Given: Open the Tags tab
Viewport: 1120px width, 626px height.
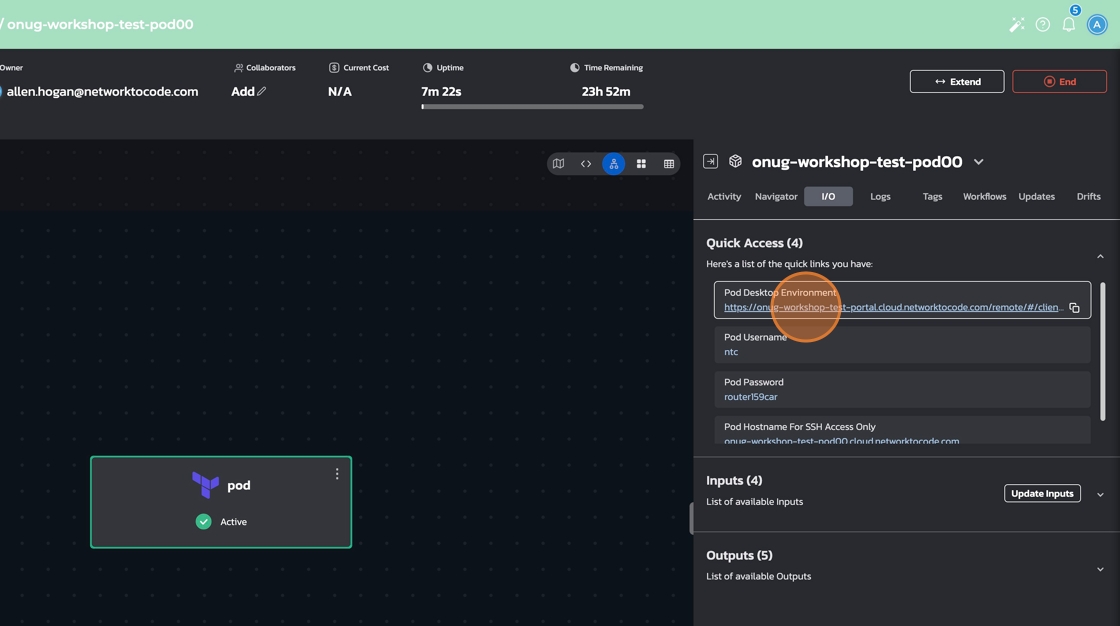Looking at the screenshot, I should point(932,197).
